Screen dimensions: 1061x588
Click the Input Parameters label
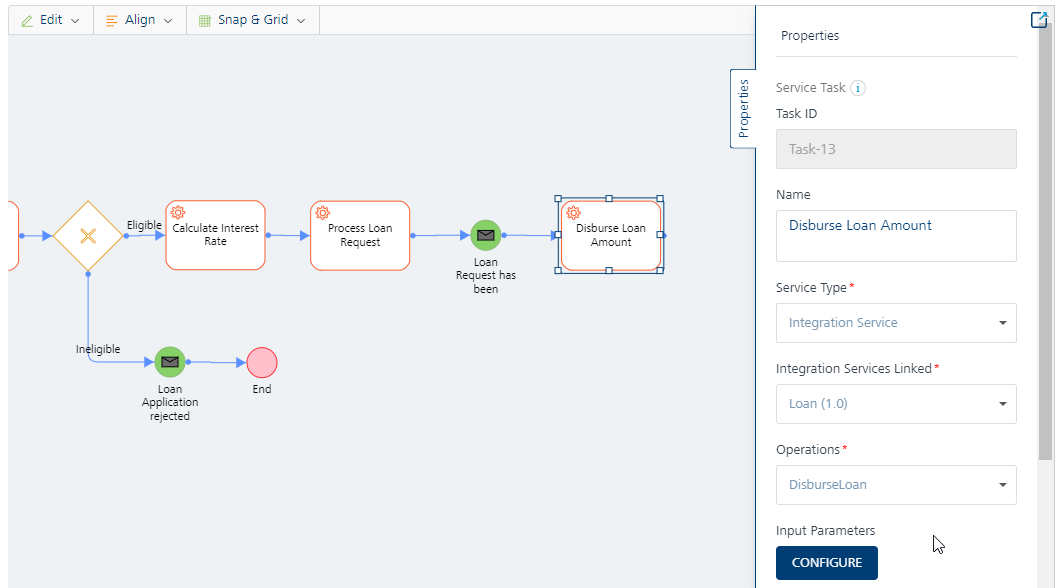[x=826, y=530]
